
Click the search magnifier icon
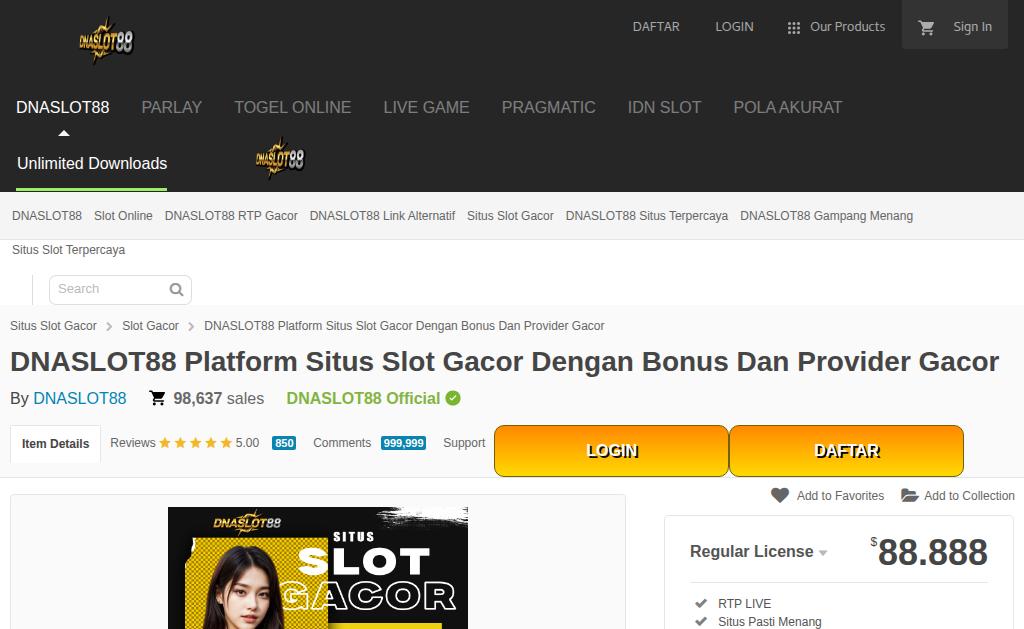[x=176, y=289]
